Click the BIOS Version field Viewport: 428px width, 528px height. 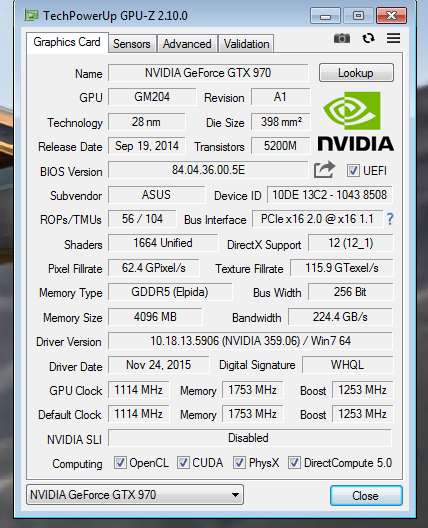point(208,170)
